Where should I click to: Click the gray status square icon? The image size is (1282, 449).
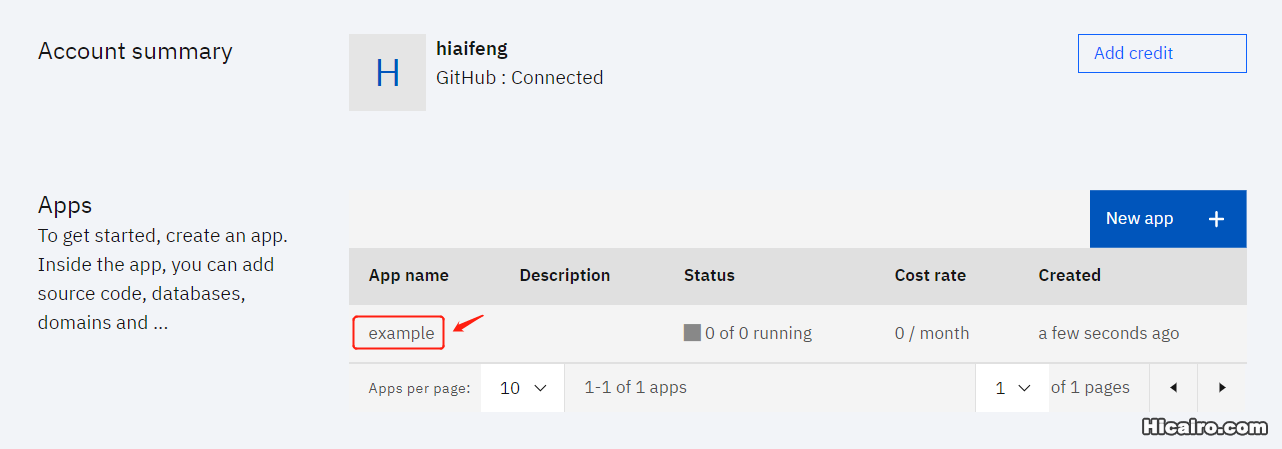(x=692, y=333)
